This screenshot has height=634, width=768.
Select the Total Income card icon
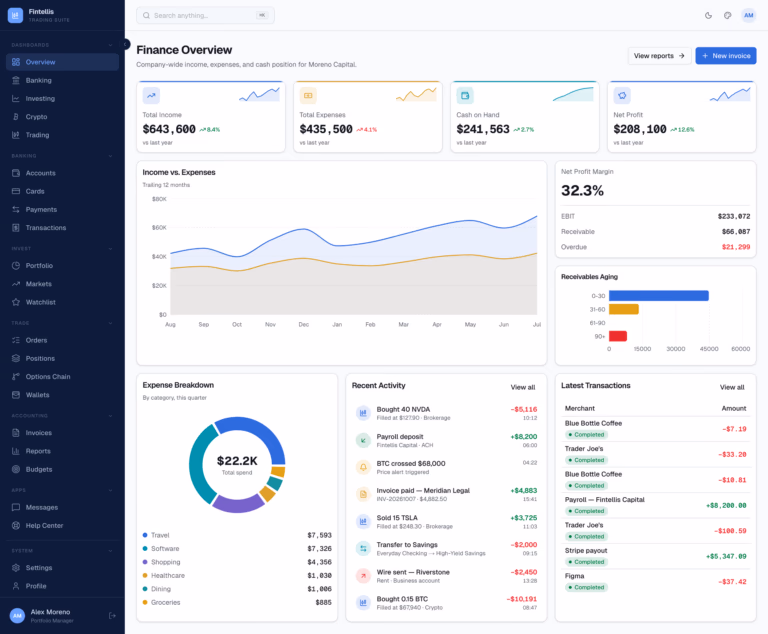click(x=151, y=96)
